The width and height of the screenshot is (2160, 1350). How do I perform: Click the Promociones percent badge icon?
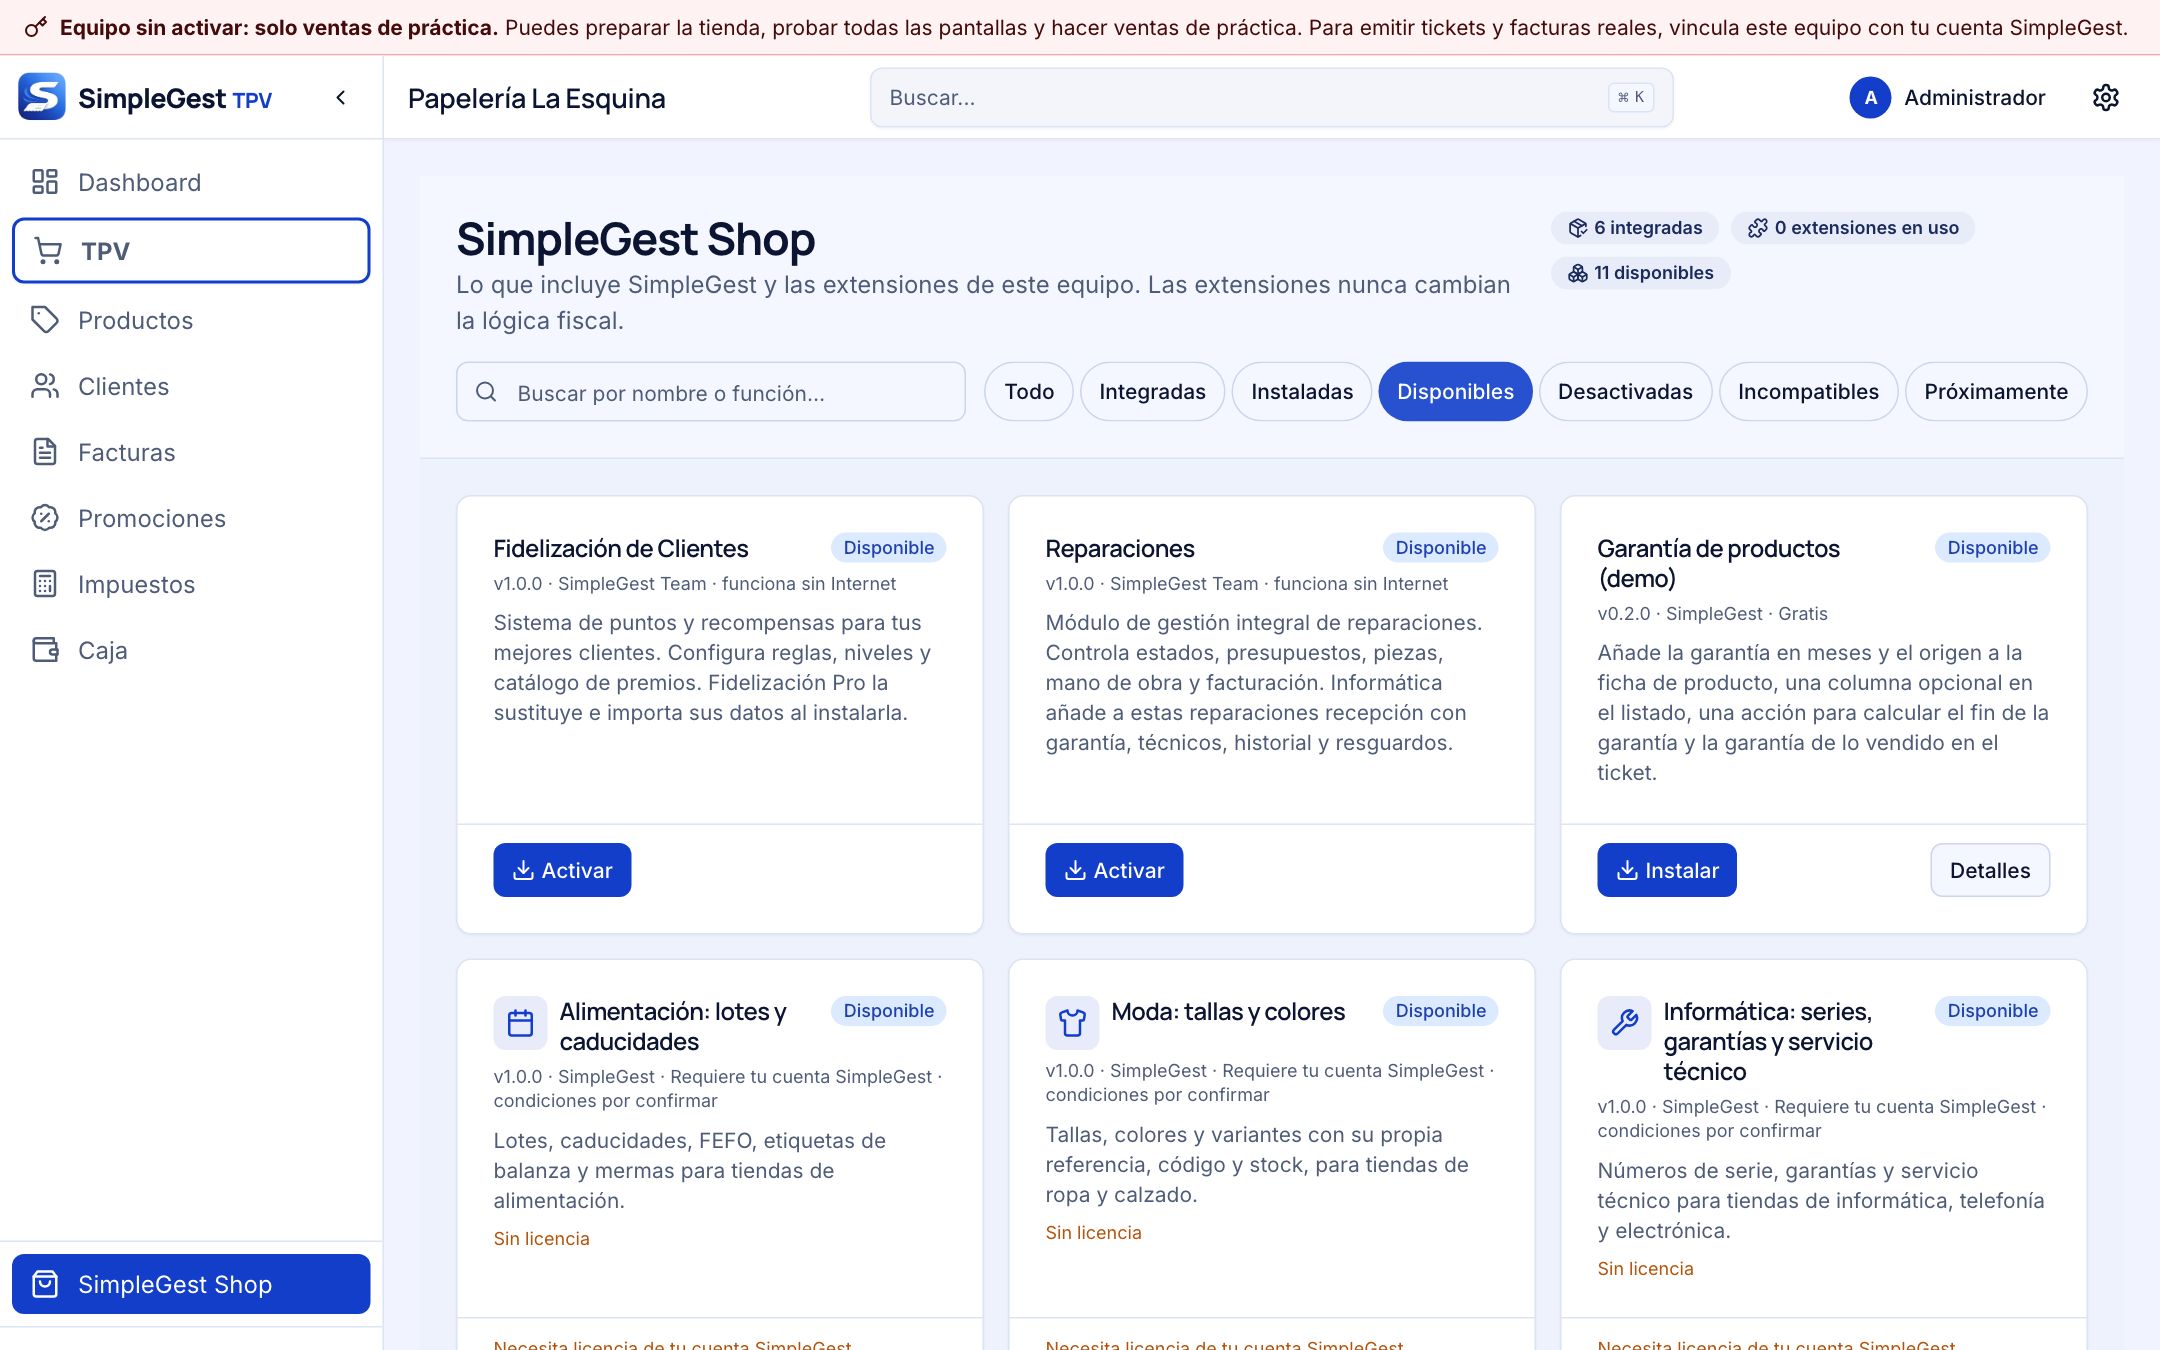(45, 518)
